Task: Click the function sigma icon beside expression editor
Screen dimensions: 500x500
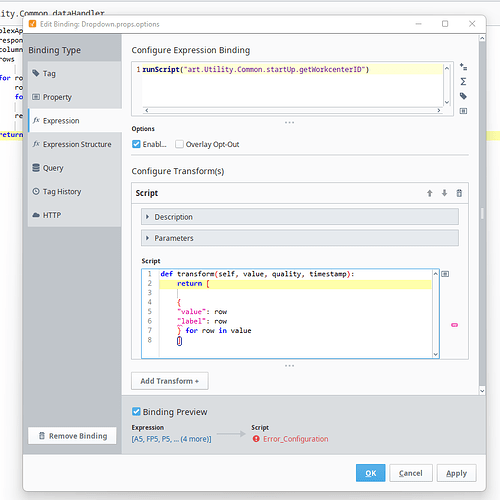Action: [463, 82]
